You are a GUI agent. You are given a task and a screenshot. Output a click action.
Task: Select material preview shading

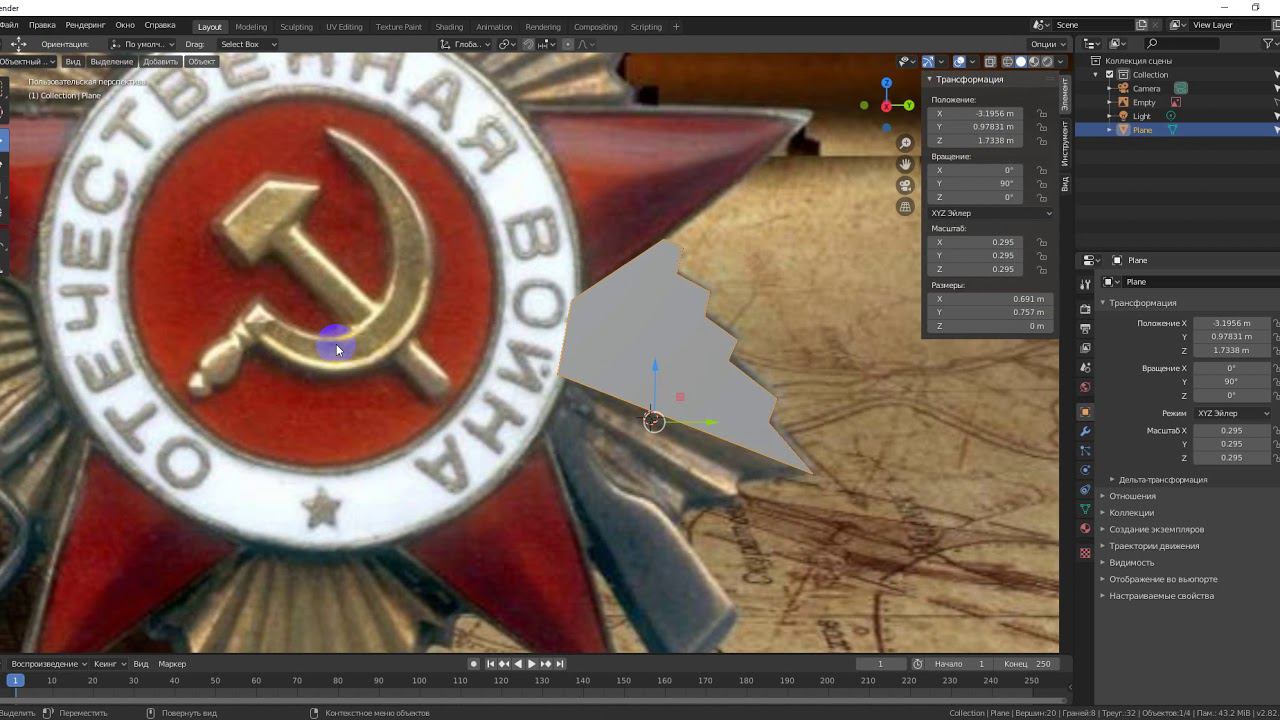pyautogui.click(x=1034, y=62)
